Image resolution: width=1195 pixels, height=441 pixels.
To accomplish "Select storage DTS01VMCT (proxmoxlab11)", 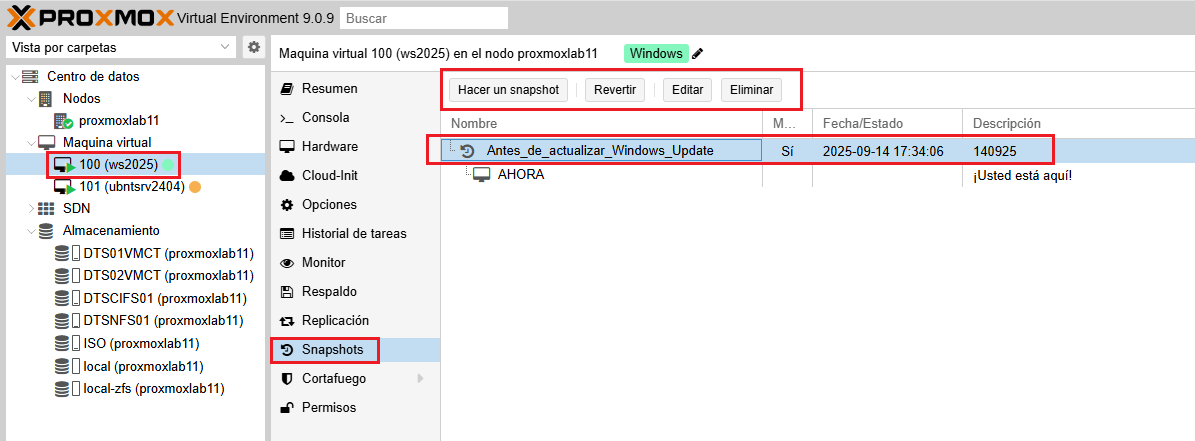I will click(x=168, y=253).
